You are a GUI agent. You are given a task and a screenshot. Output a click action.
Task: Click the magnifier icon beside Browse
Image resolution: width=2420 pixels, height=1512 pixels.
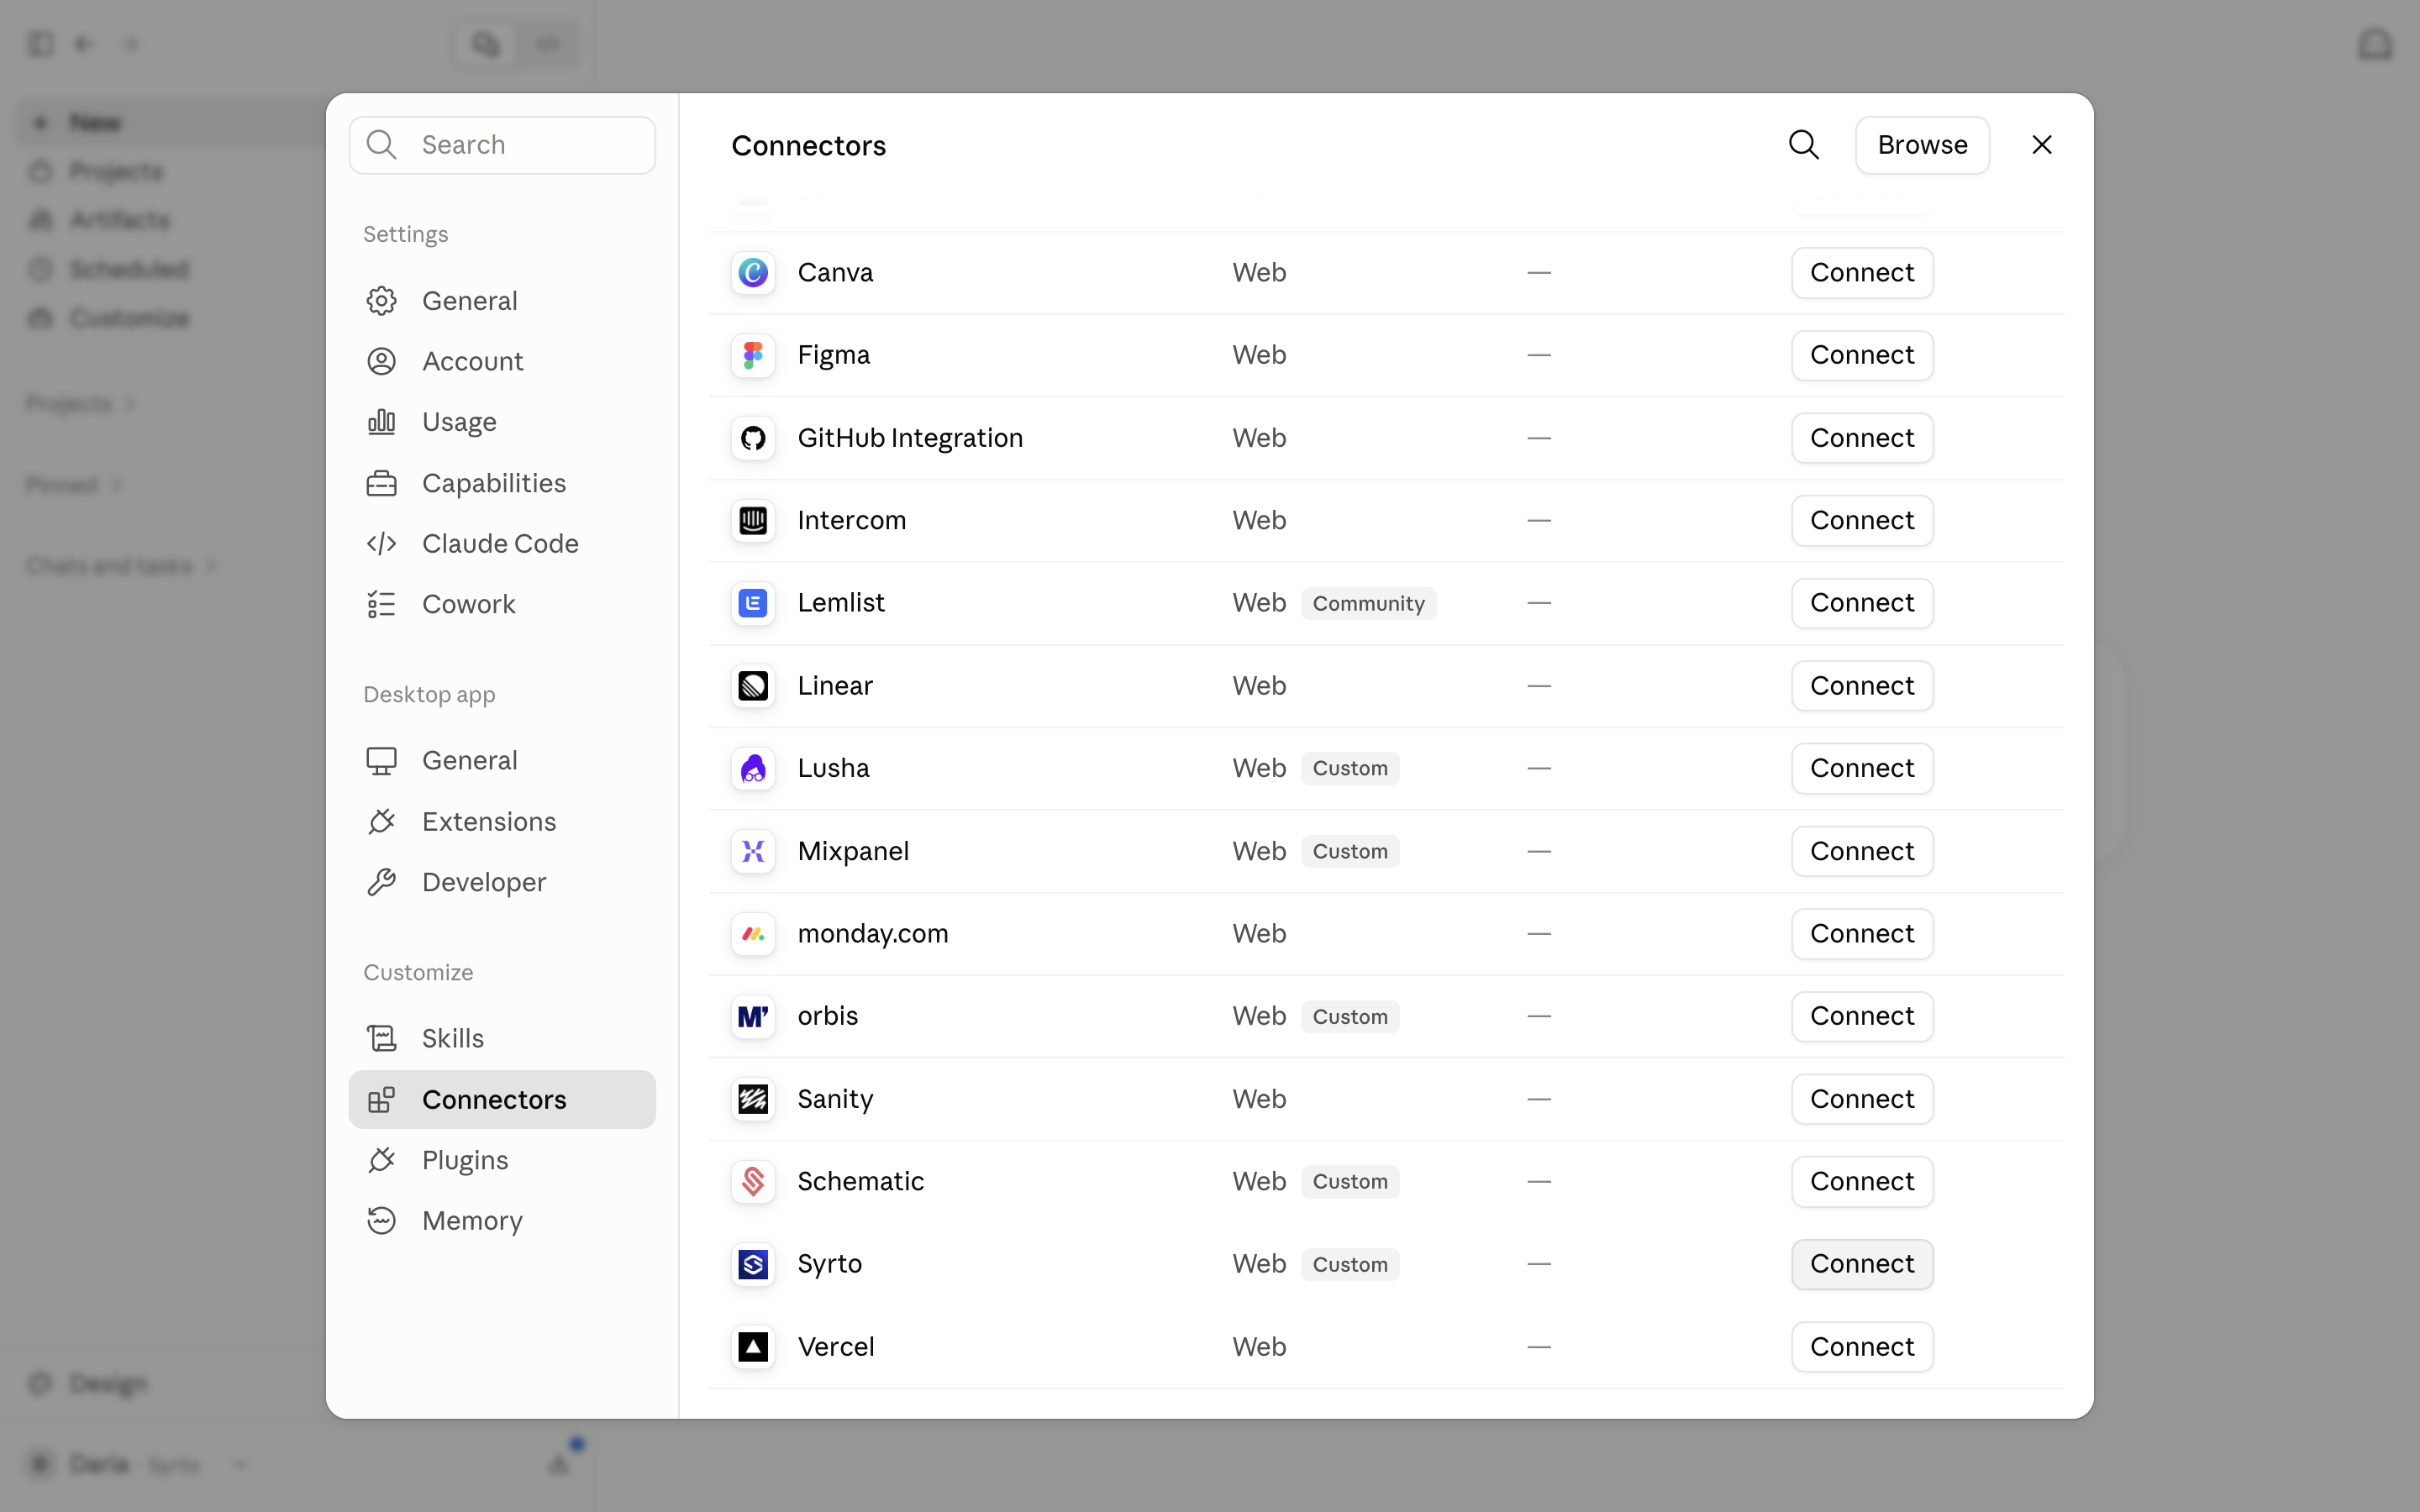1803,145
